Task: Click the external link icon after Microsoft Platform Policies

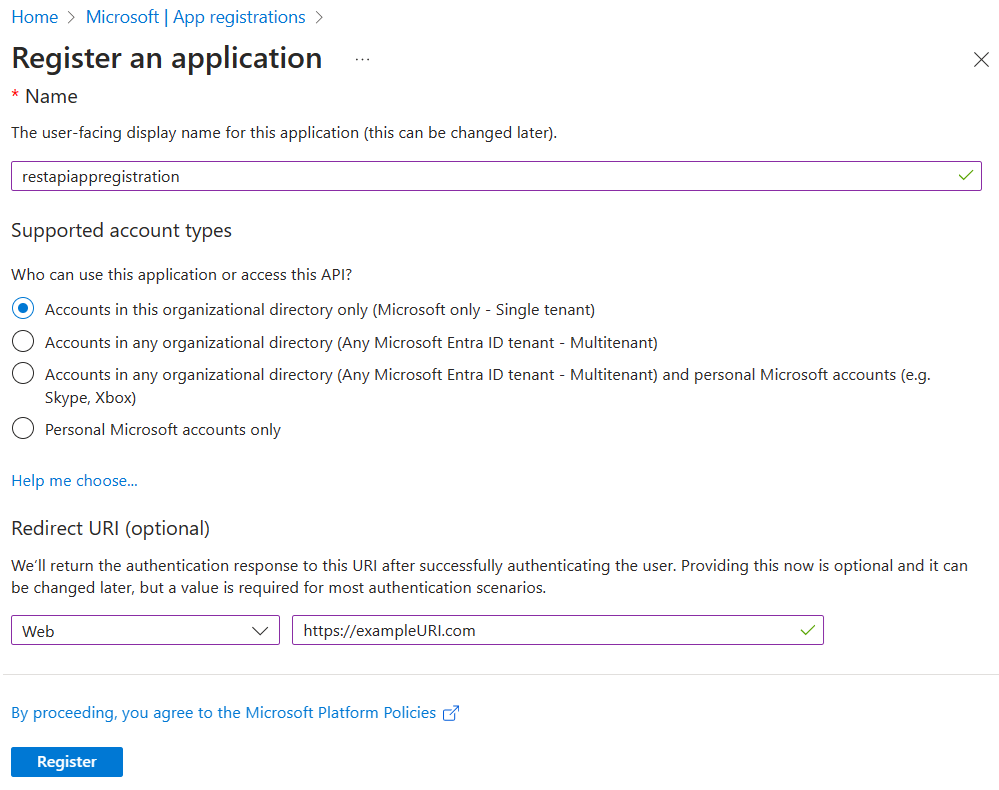Action: [x=451, y=712]
